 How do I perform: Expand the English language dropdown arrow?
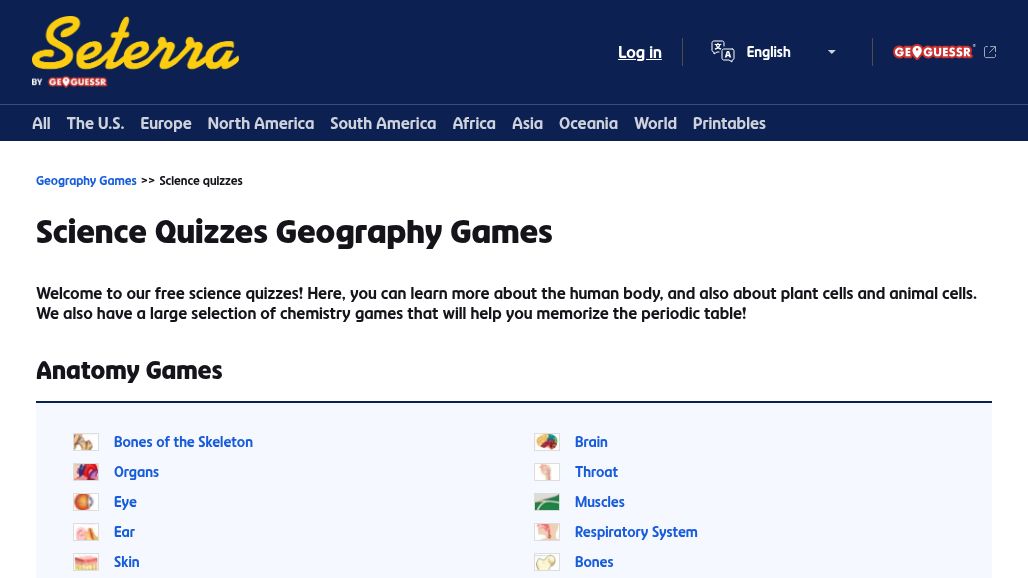(x=831, y=52)
